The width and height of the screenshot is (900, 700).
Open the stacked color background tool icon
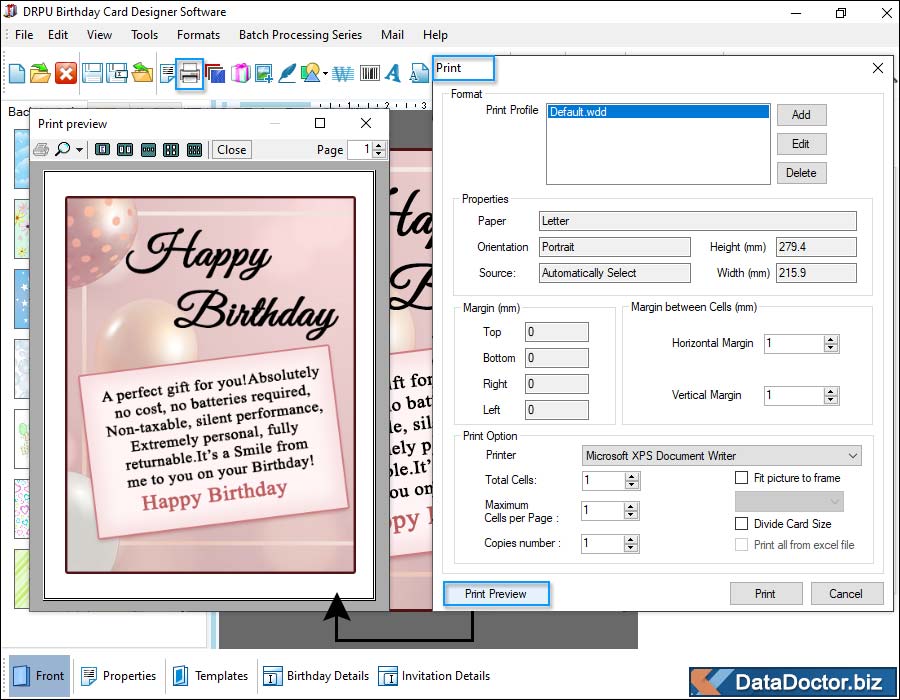tap(215, 73)
